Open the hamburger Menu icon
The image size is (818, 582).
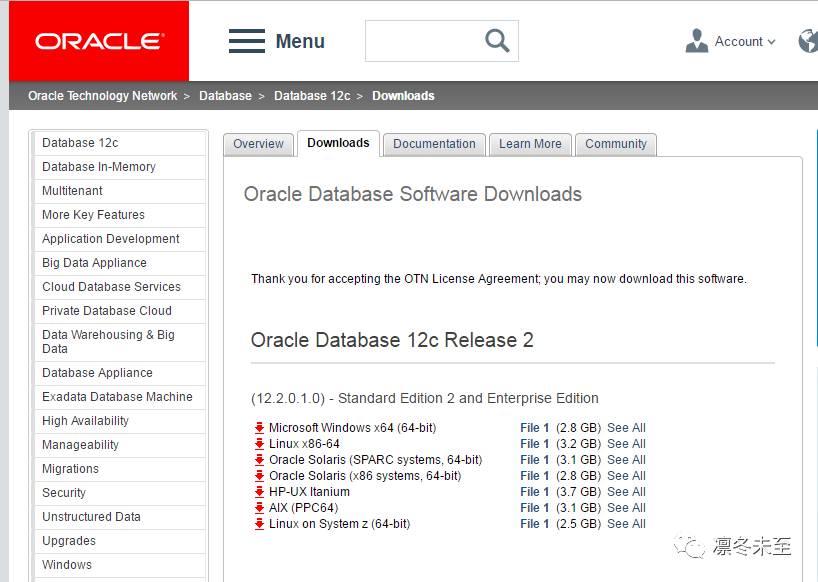click(x=247, y=41)
